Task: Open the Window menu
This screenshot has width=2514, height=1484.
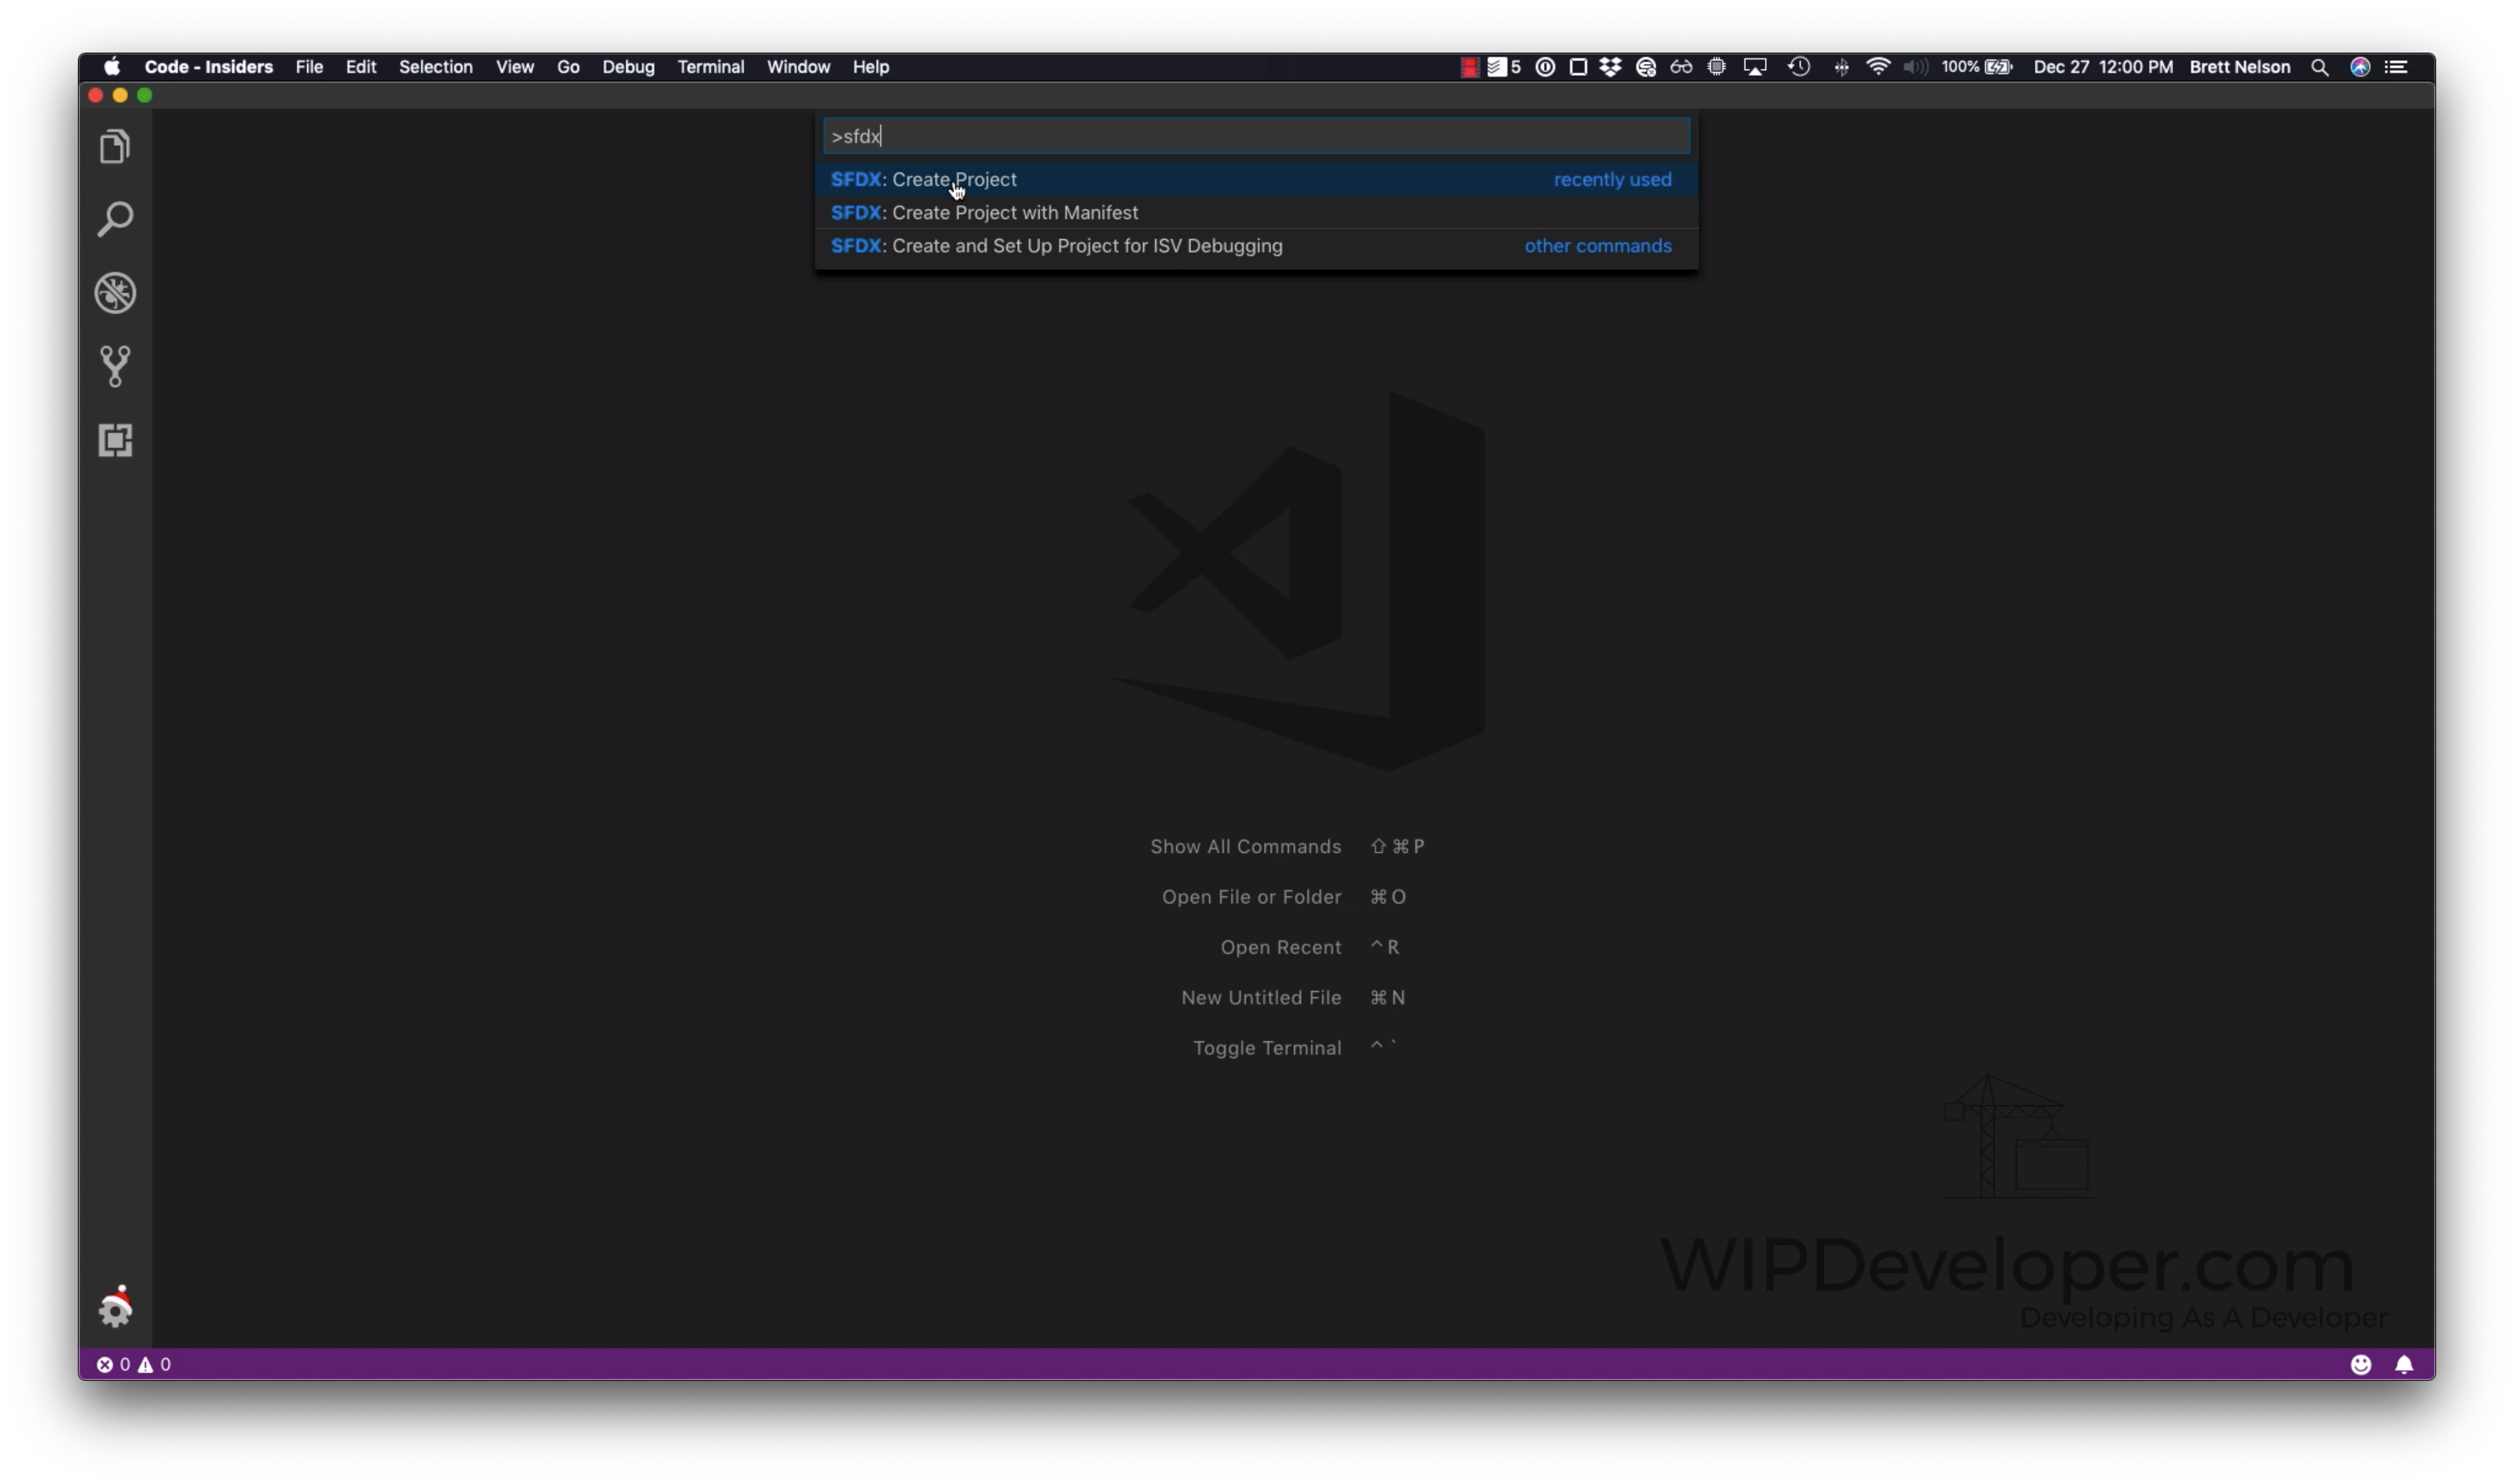Action: click(798, 67)
